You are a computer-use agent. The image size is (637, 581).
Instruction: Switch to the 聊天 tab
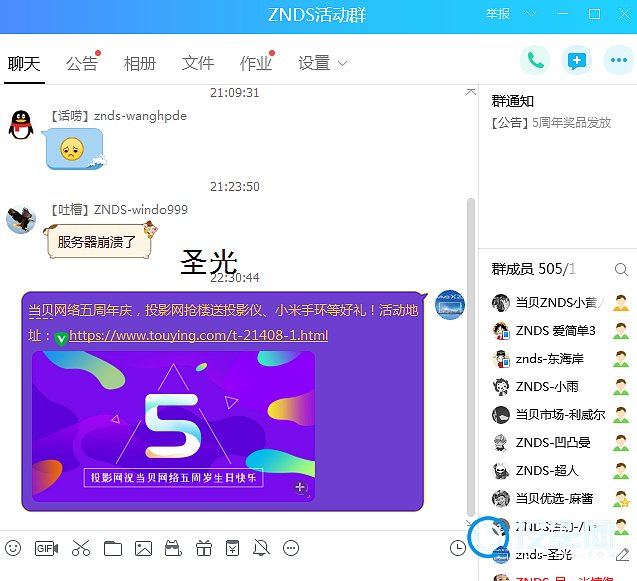point(24,64)
